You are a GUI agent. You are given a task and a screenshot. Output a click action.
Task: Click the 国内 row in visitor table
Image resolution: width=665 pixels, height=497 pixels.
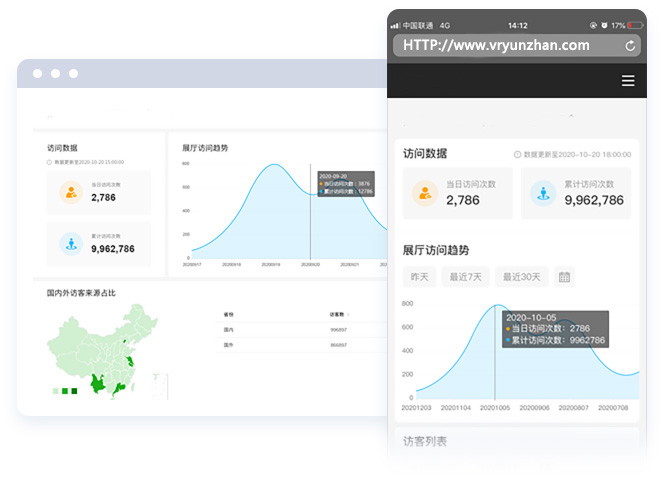pos(290,329)
